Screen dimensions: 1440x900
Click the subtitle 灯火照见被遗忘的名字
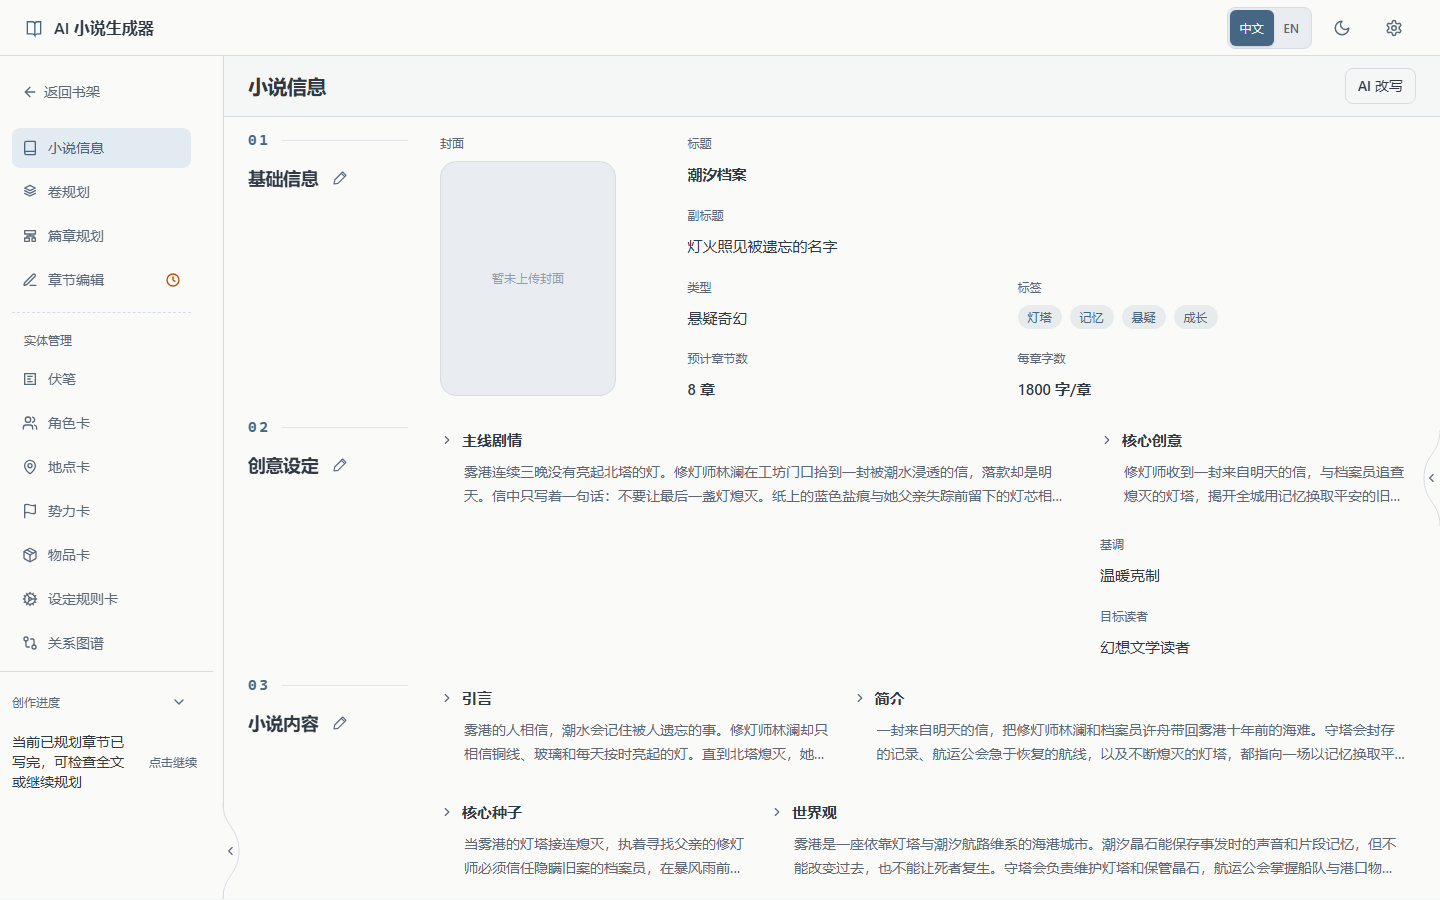(762, 247)
